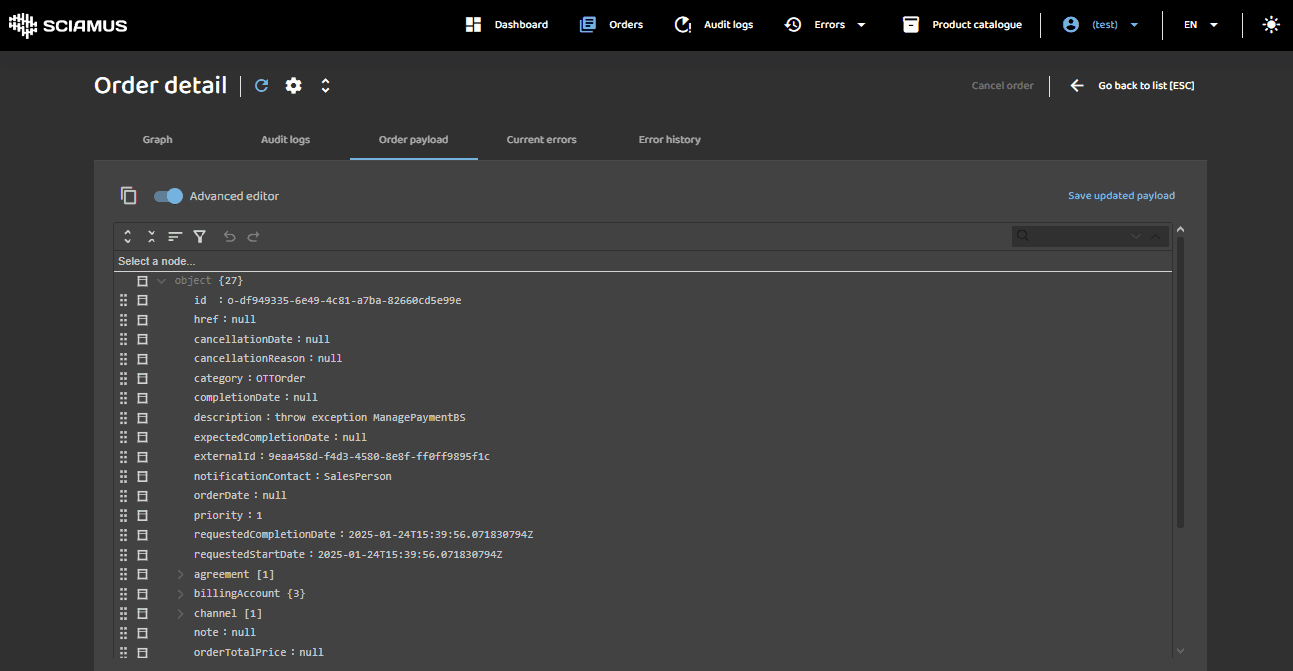Click the filter icon in editor toolbar
The image size is (1293, 671).
point(200,237)
